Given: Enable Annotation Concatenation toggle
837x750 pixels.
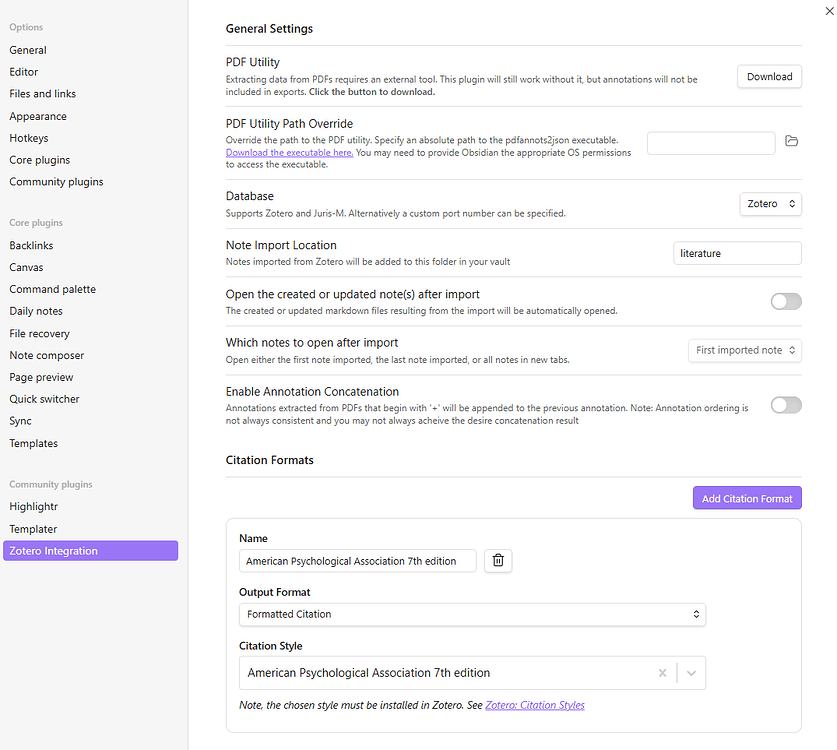Looking at the screenshot, I should tap(785, 405).
